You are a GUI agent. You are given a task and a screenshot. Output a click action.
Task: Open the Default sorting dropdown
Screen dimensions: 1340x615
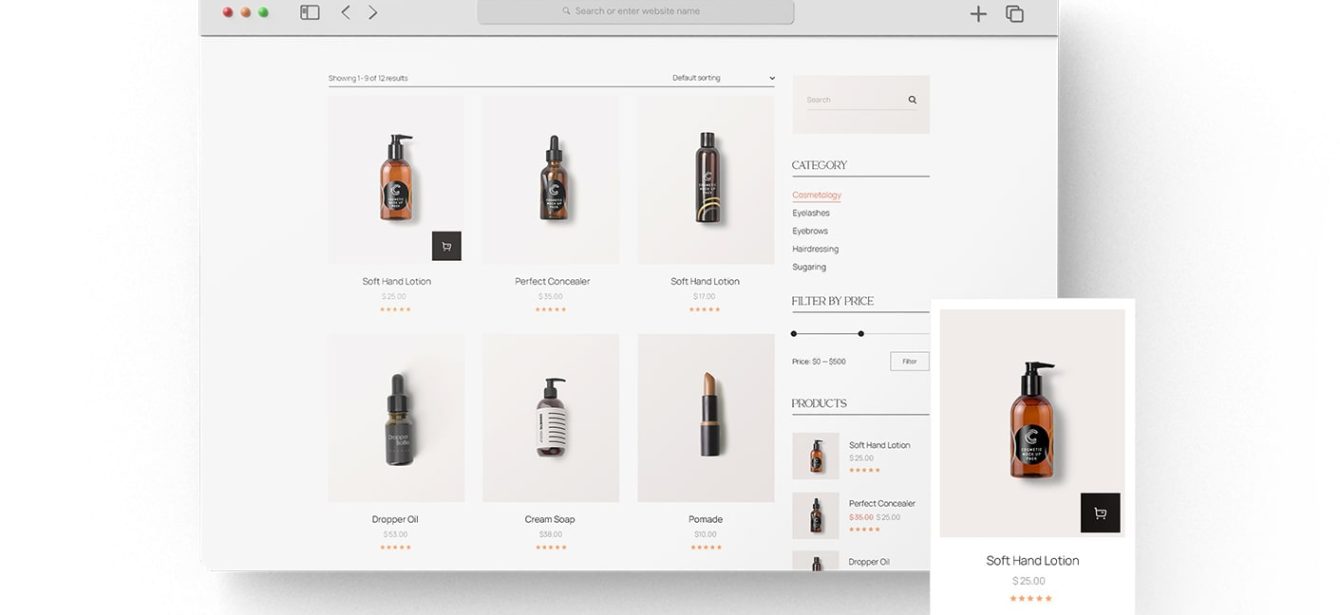[722, 78]
